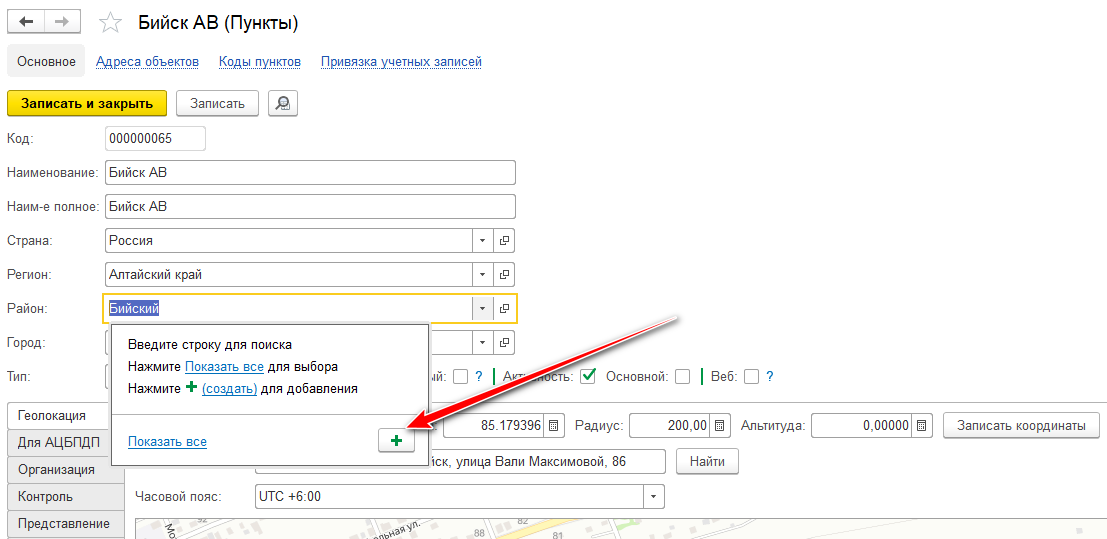Open the Регион field record icon
The image size is (1107, 539).
point(505,274)
